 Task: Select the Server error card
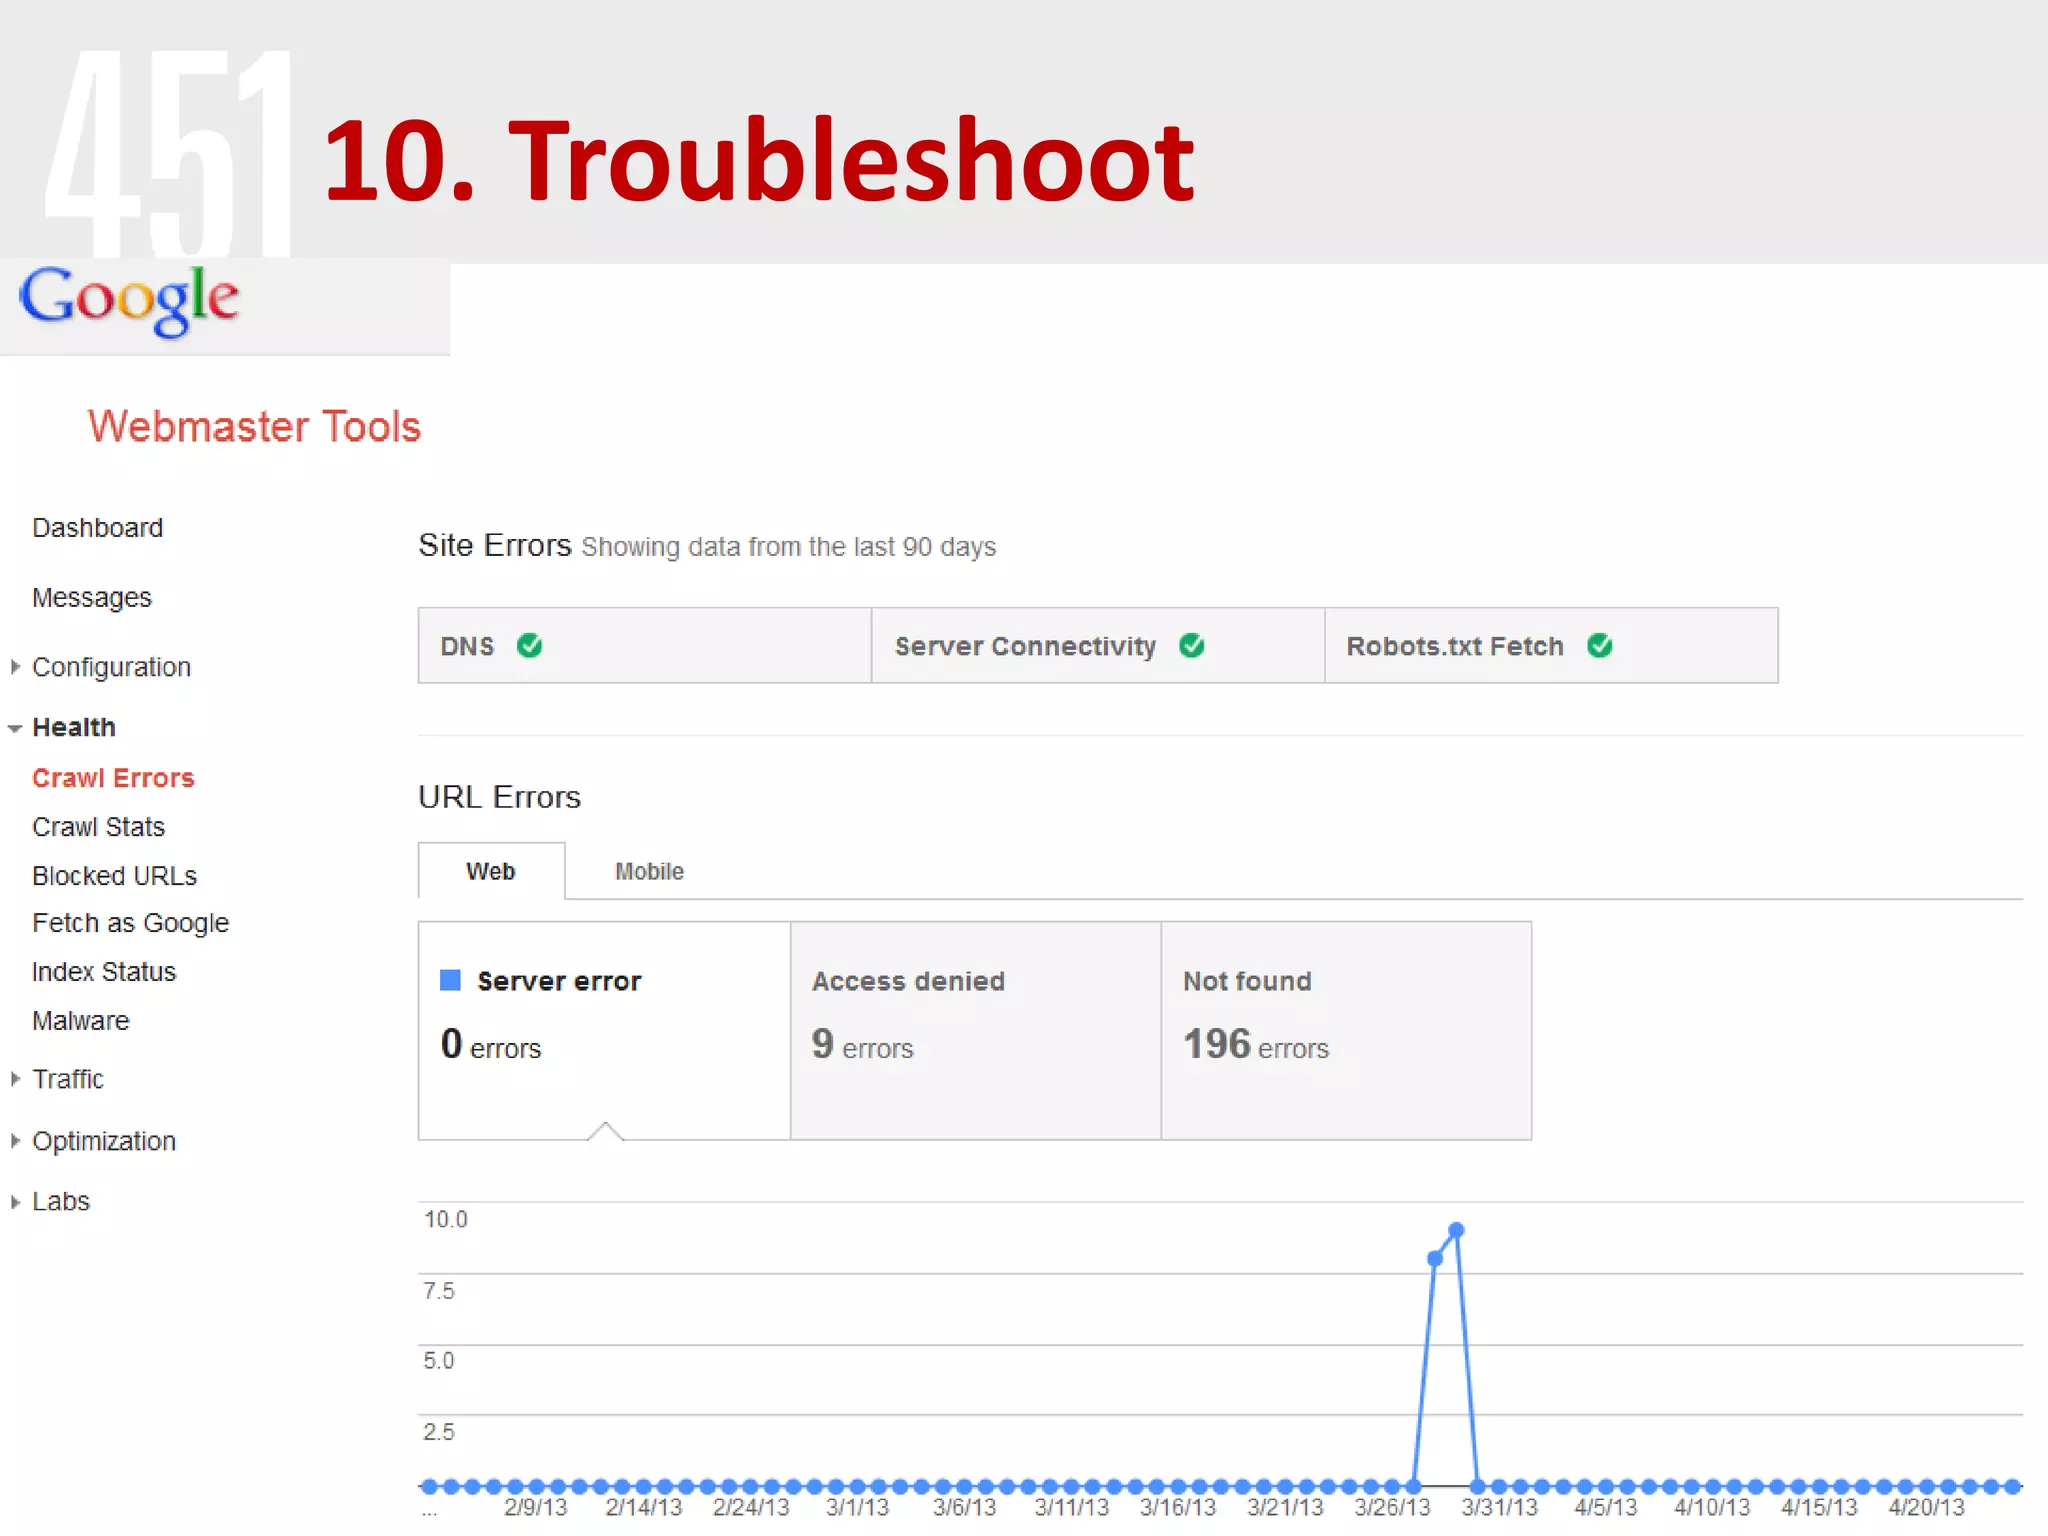[604, 1030]
